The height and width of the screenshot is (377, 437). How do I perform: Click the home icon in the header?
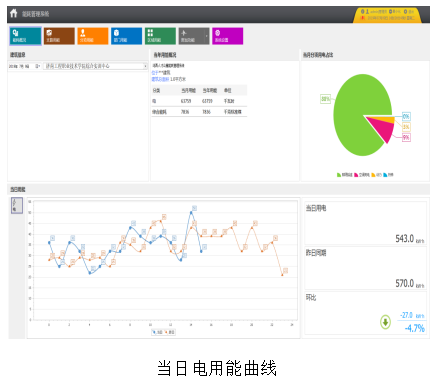pos(13,13)
